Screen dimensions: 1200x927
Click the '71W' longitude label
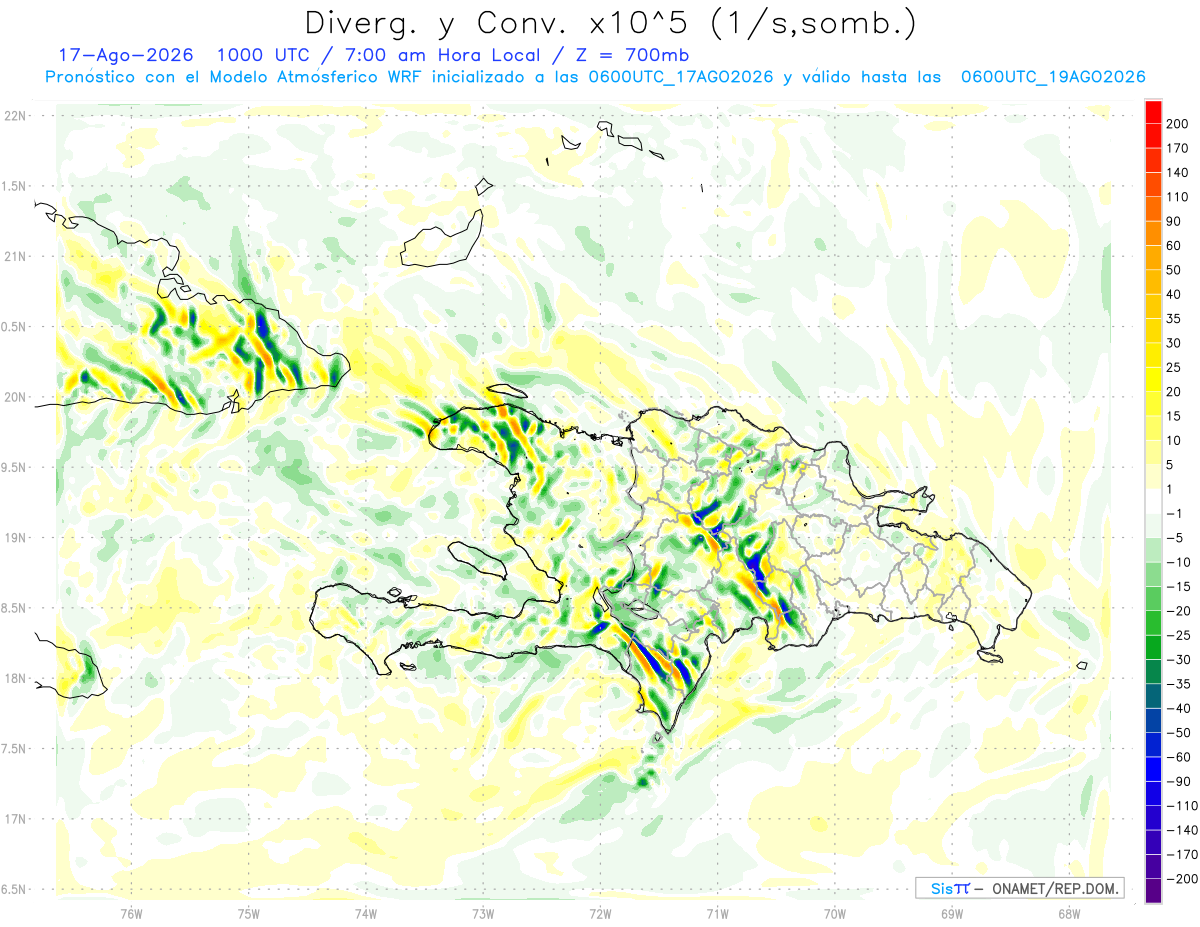[x=717, y=914]
